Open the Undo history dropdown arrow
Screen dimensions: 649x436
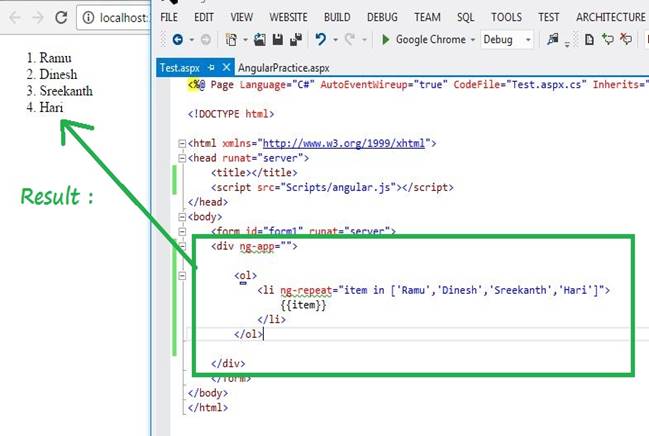[x=335, y=40]
